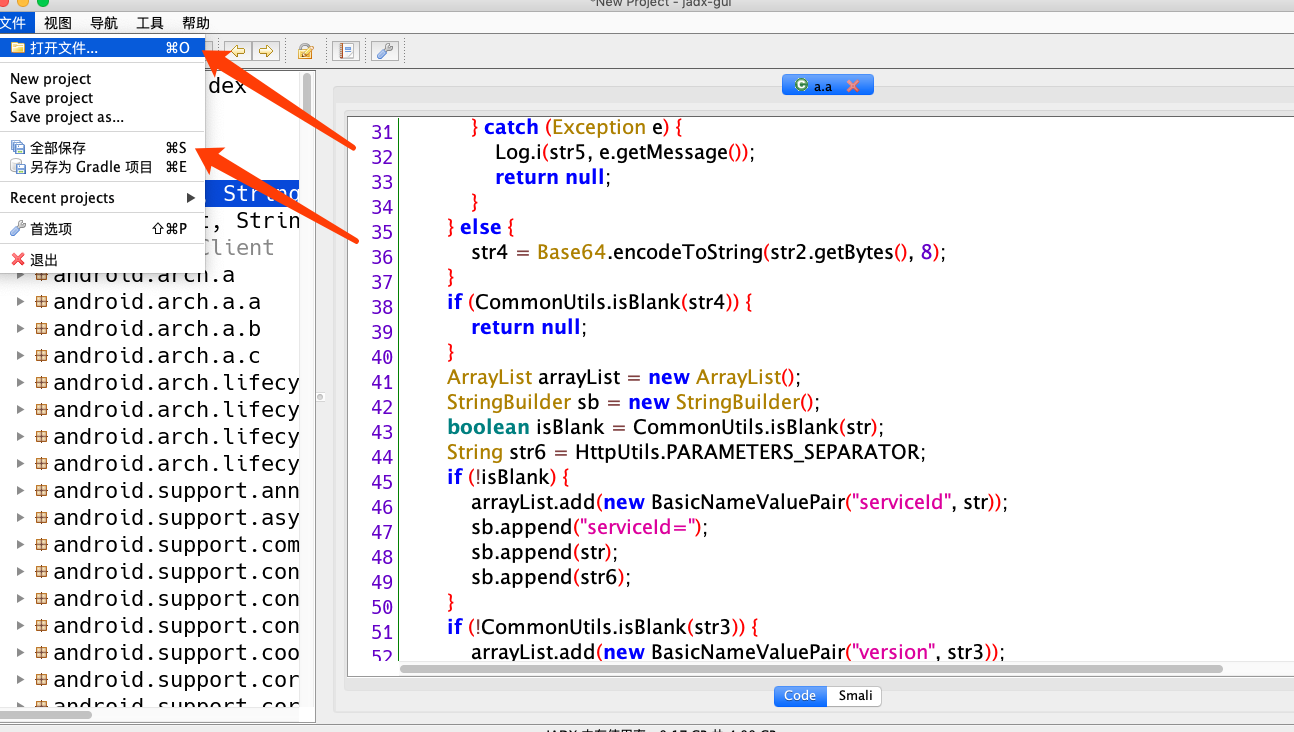Viewport: 1294px width, 732px height.
Task: Click 'if (!isBlank) {' on line 45
Action: click(508, 477)
